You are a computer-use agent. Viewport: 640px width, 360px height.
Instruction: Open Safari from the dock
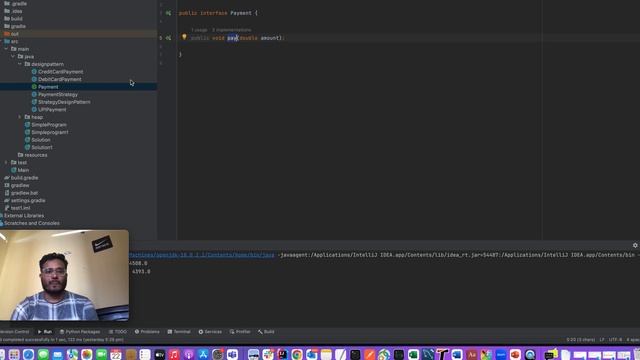29,354
